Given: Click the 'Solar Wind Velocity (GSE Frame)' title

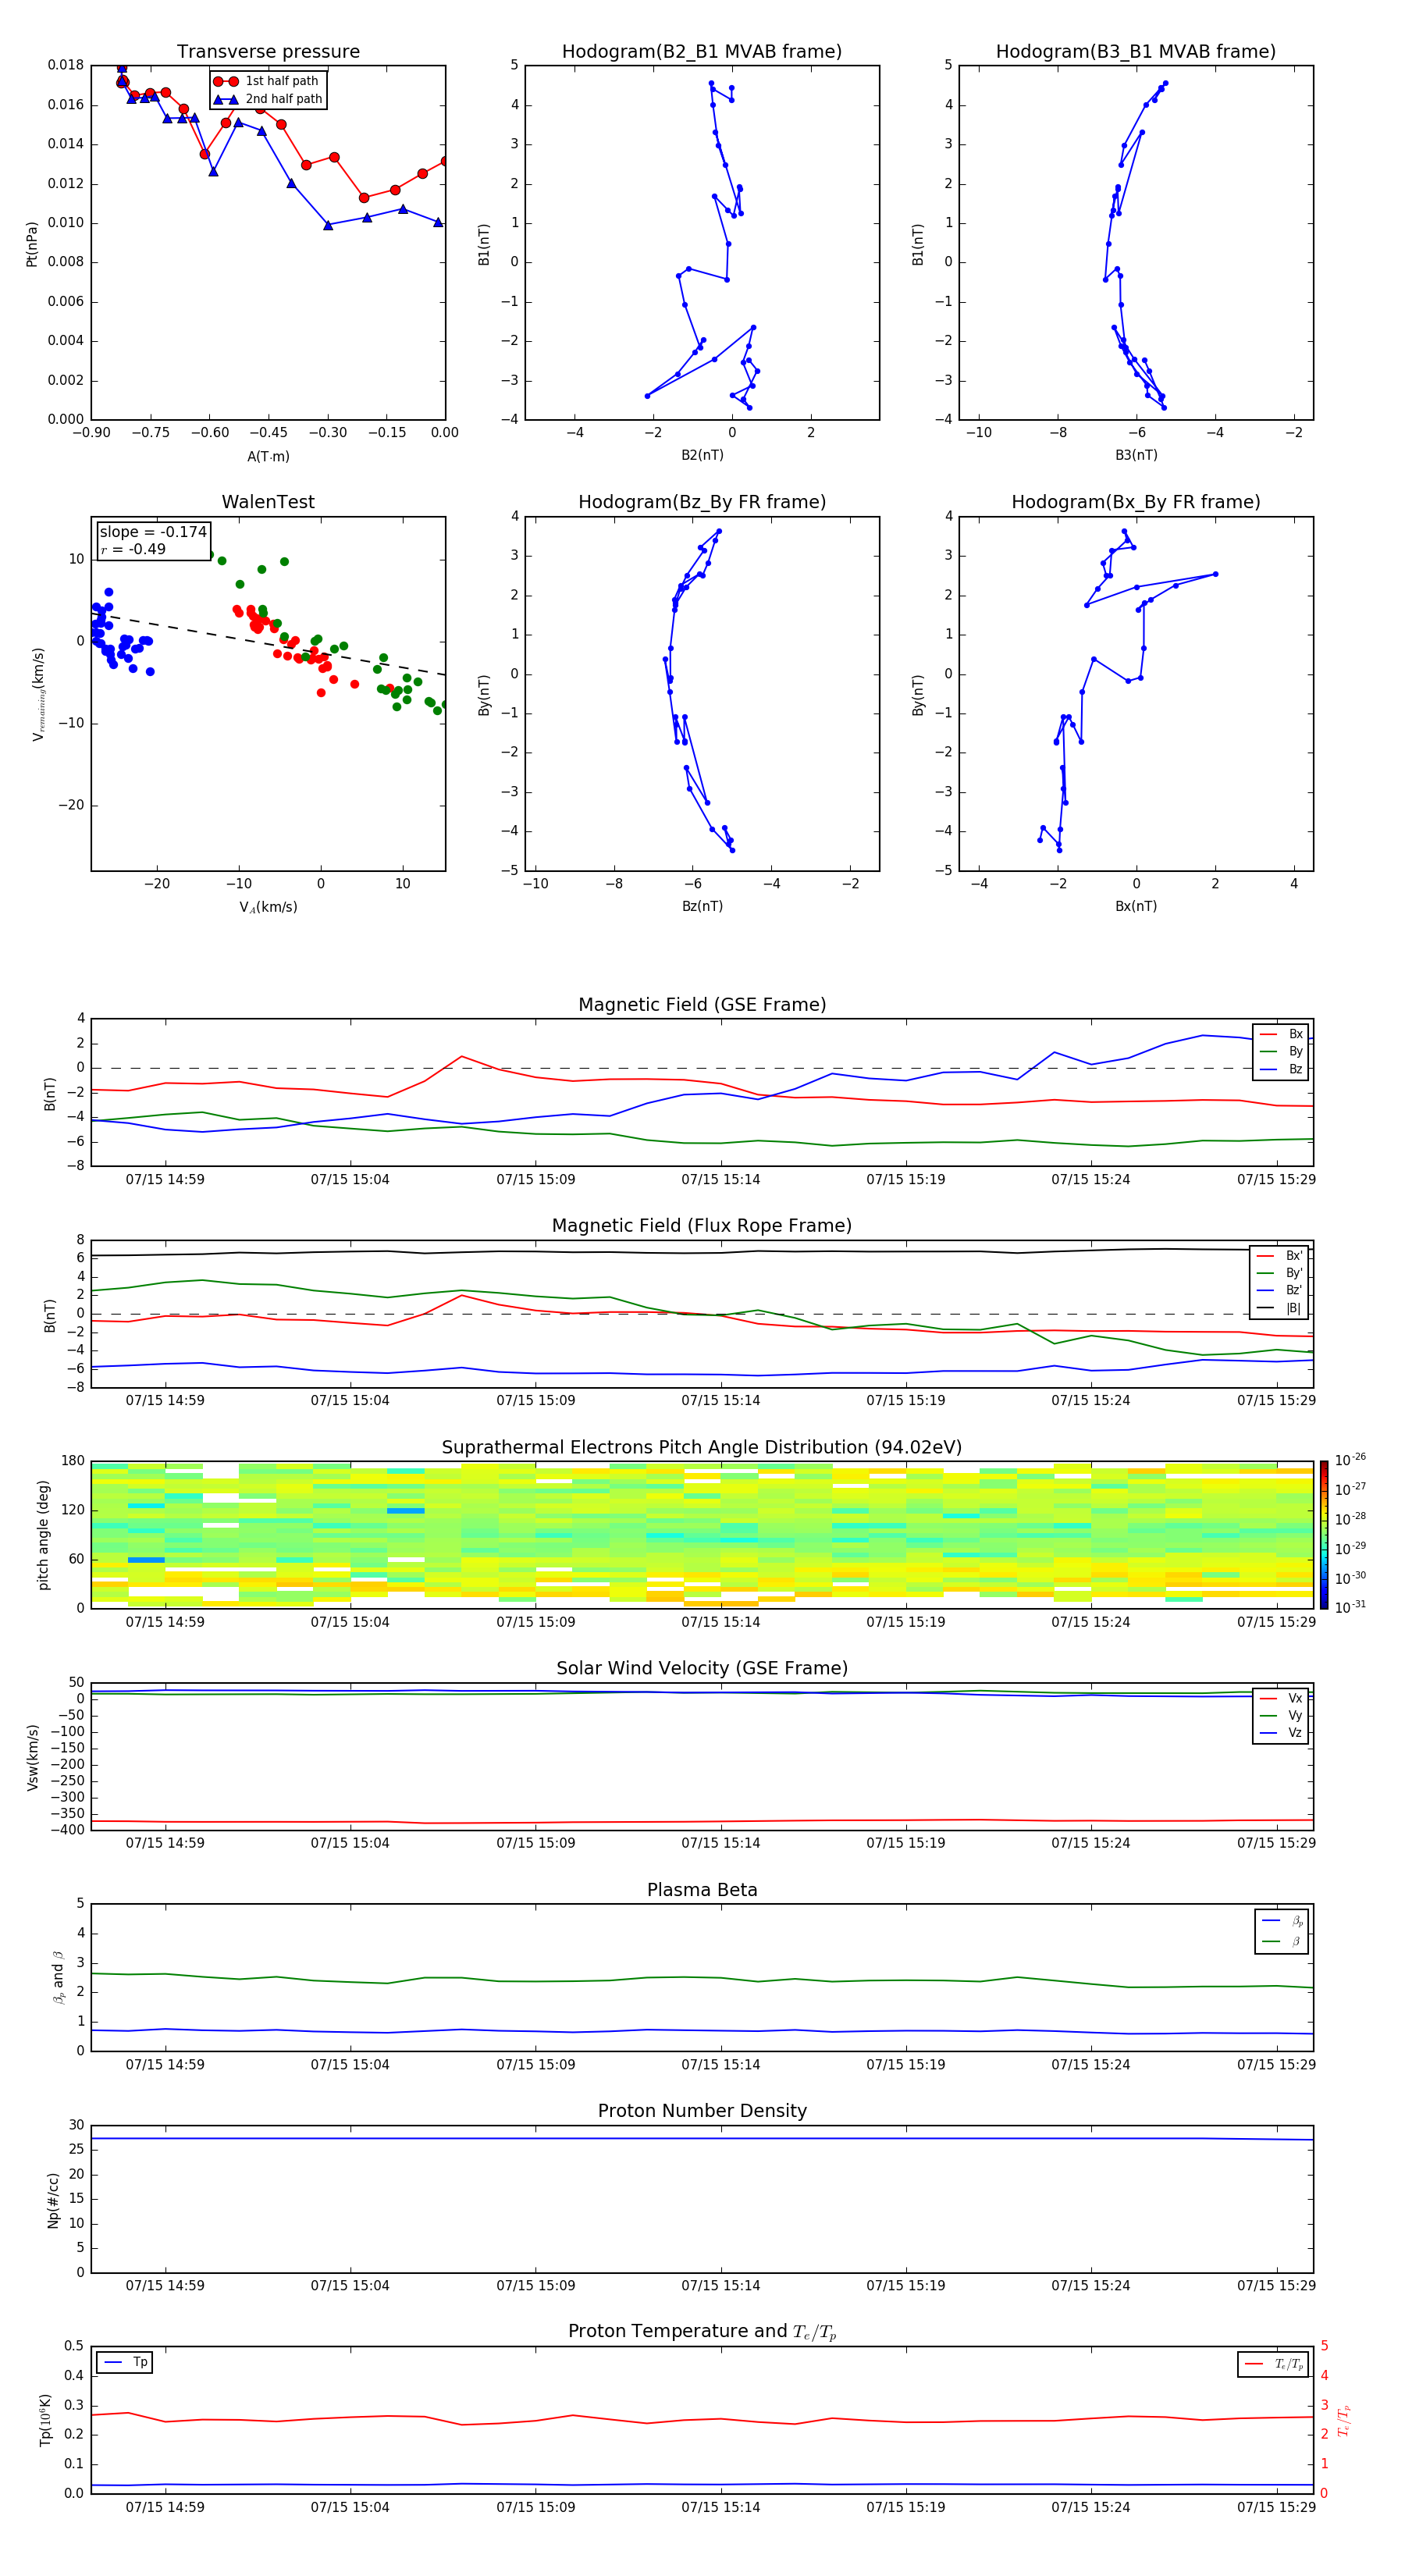Looking at the screenshot, I should (x=702, y=1669).
